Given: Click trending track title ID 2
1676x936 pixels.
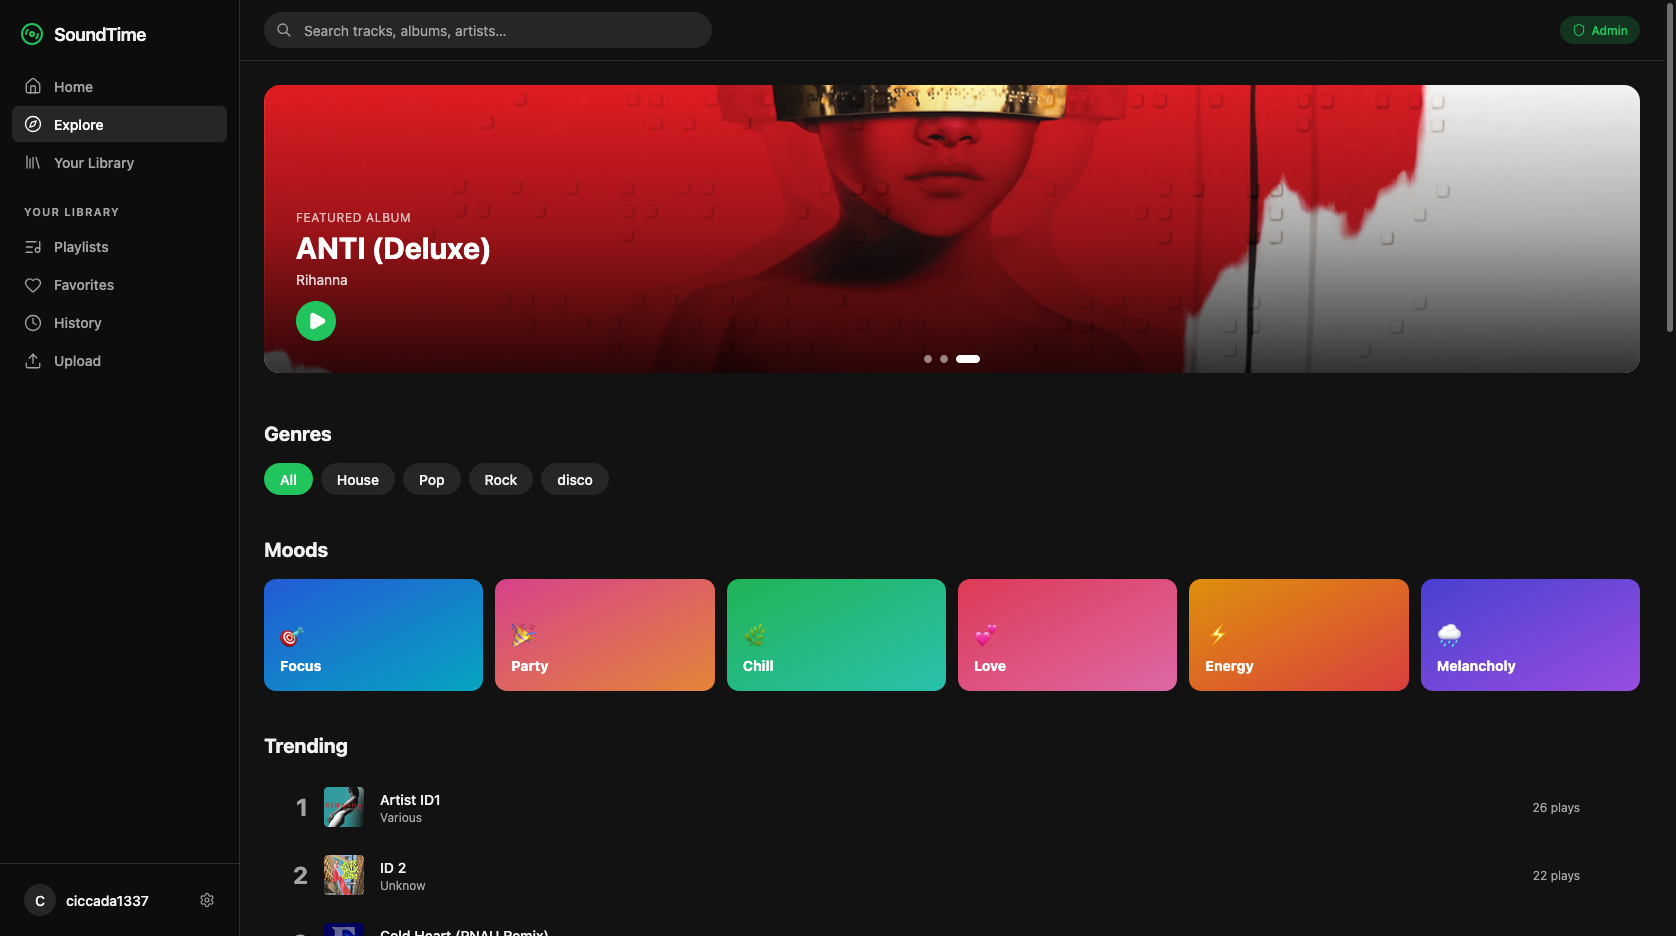Looking at the screenshot, I should click(393, 867).
